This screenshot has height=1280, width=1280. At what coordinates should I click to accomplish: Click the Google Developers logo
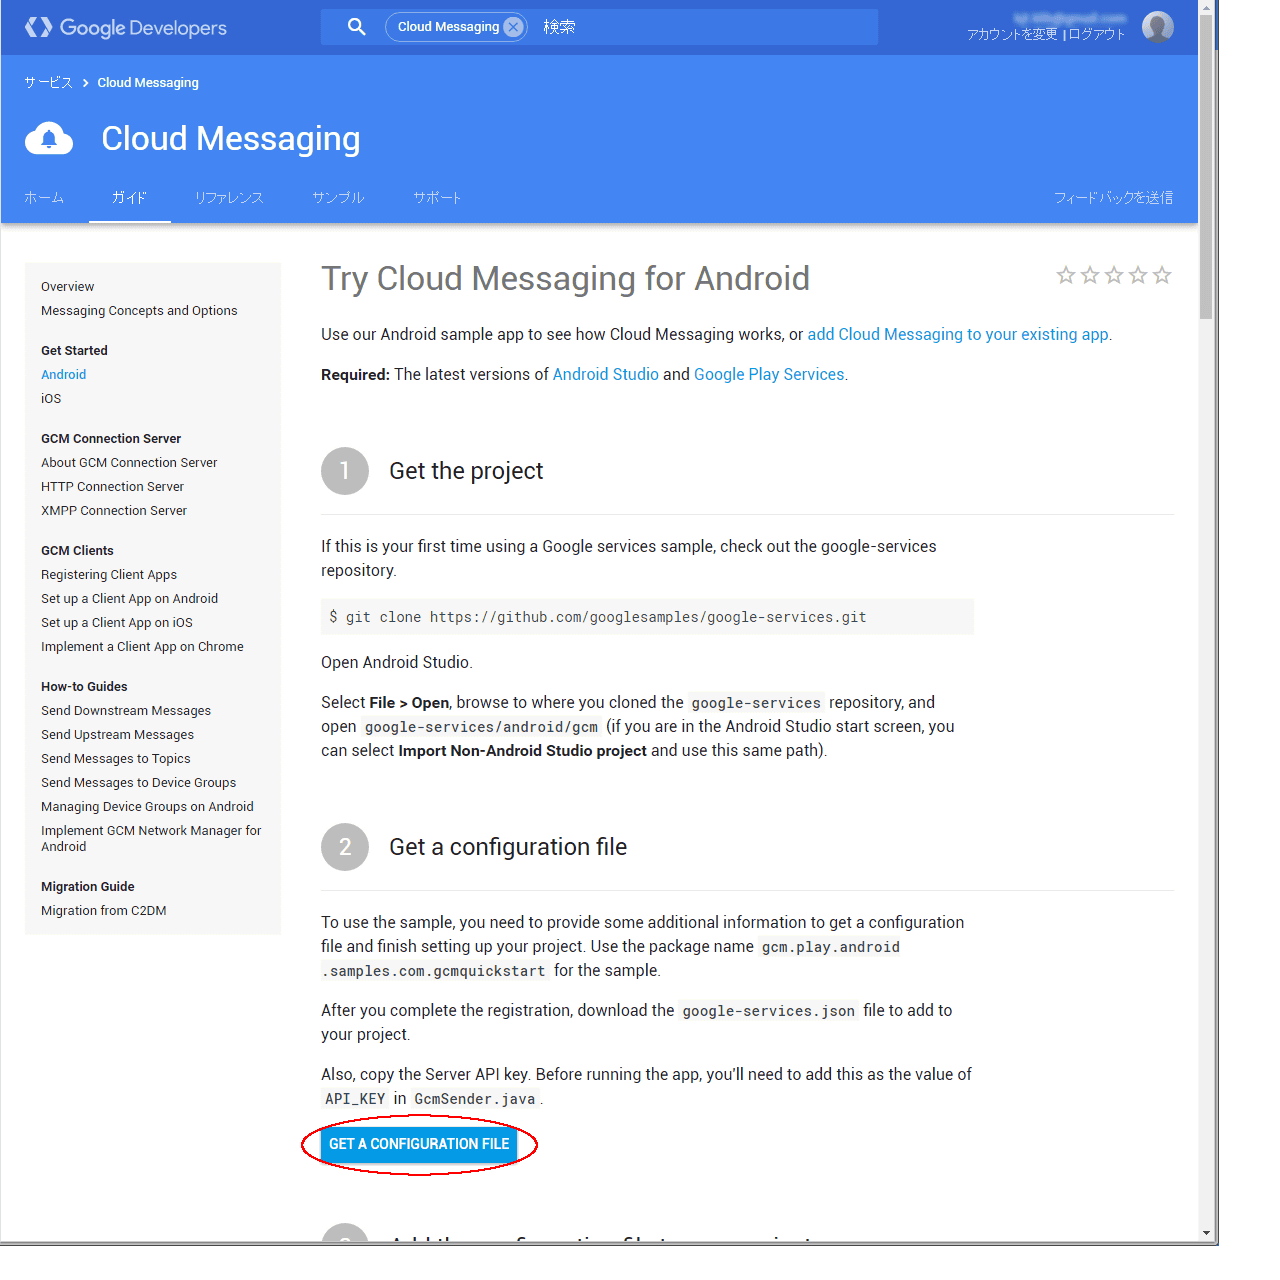coord(126,28)
